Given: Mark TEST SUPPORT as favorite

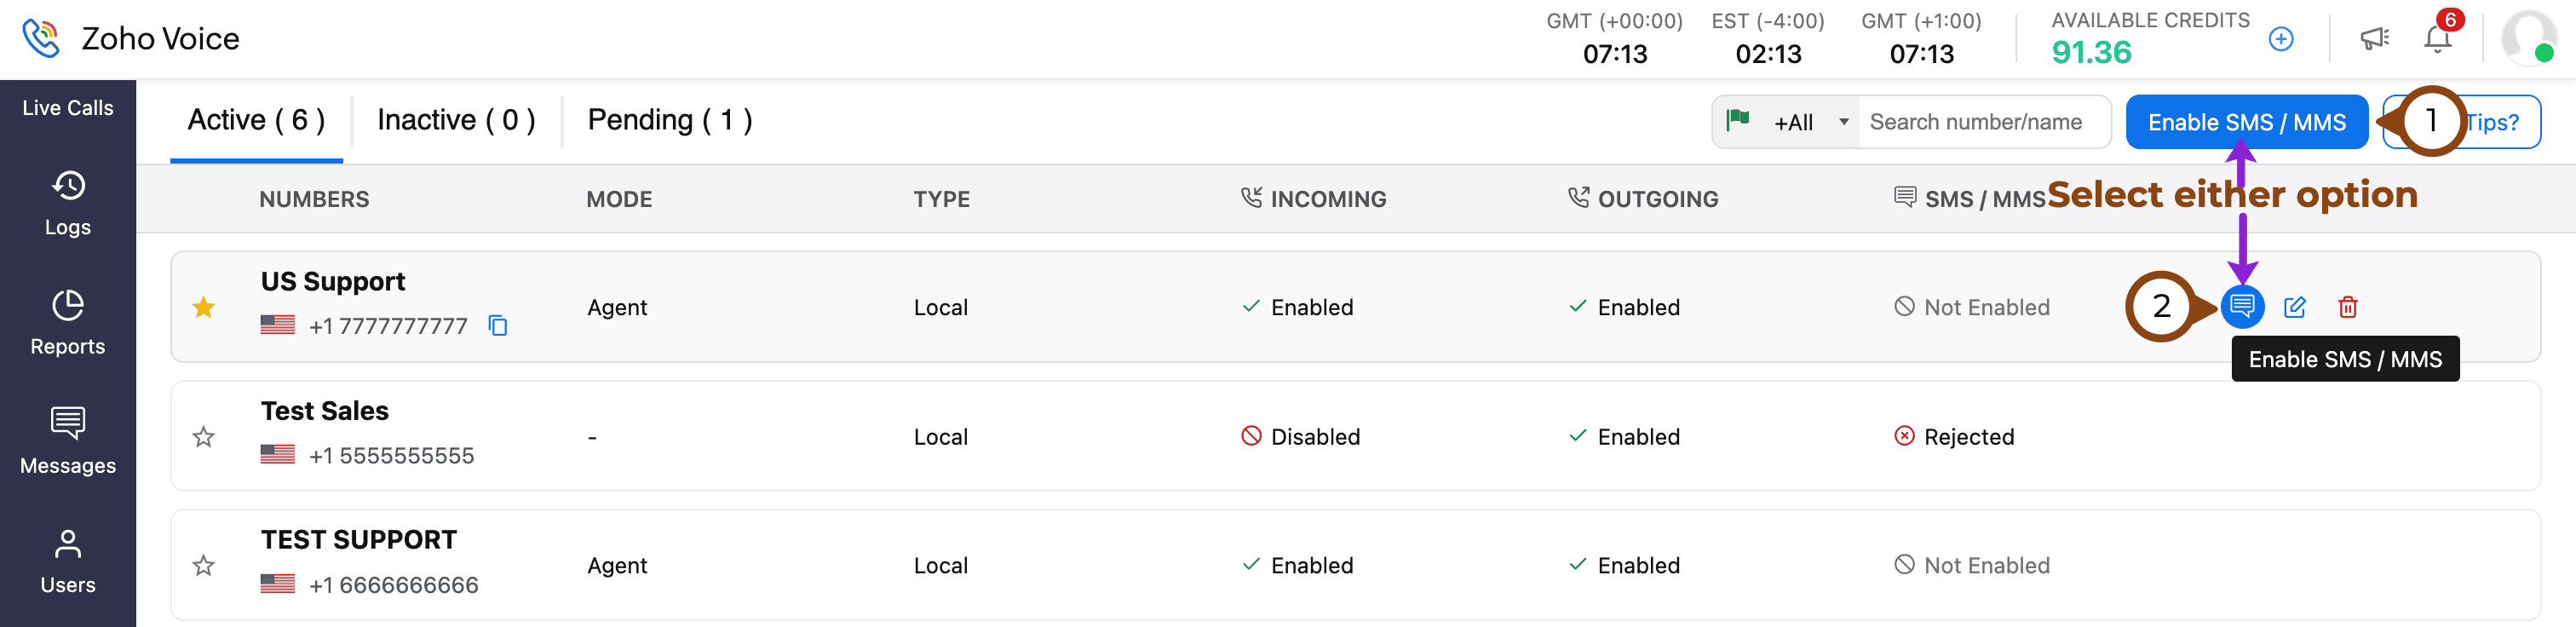Looking at the screenshot, I should pos(204,566).
